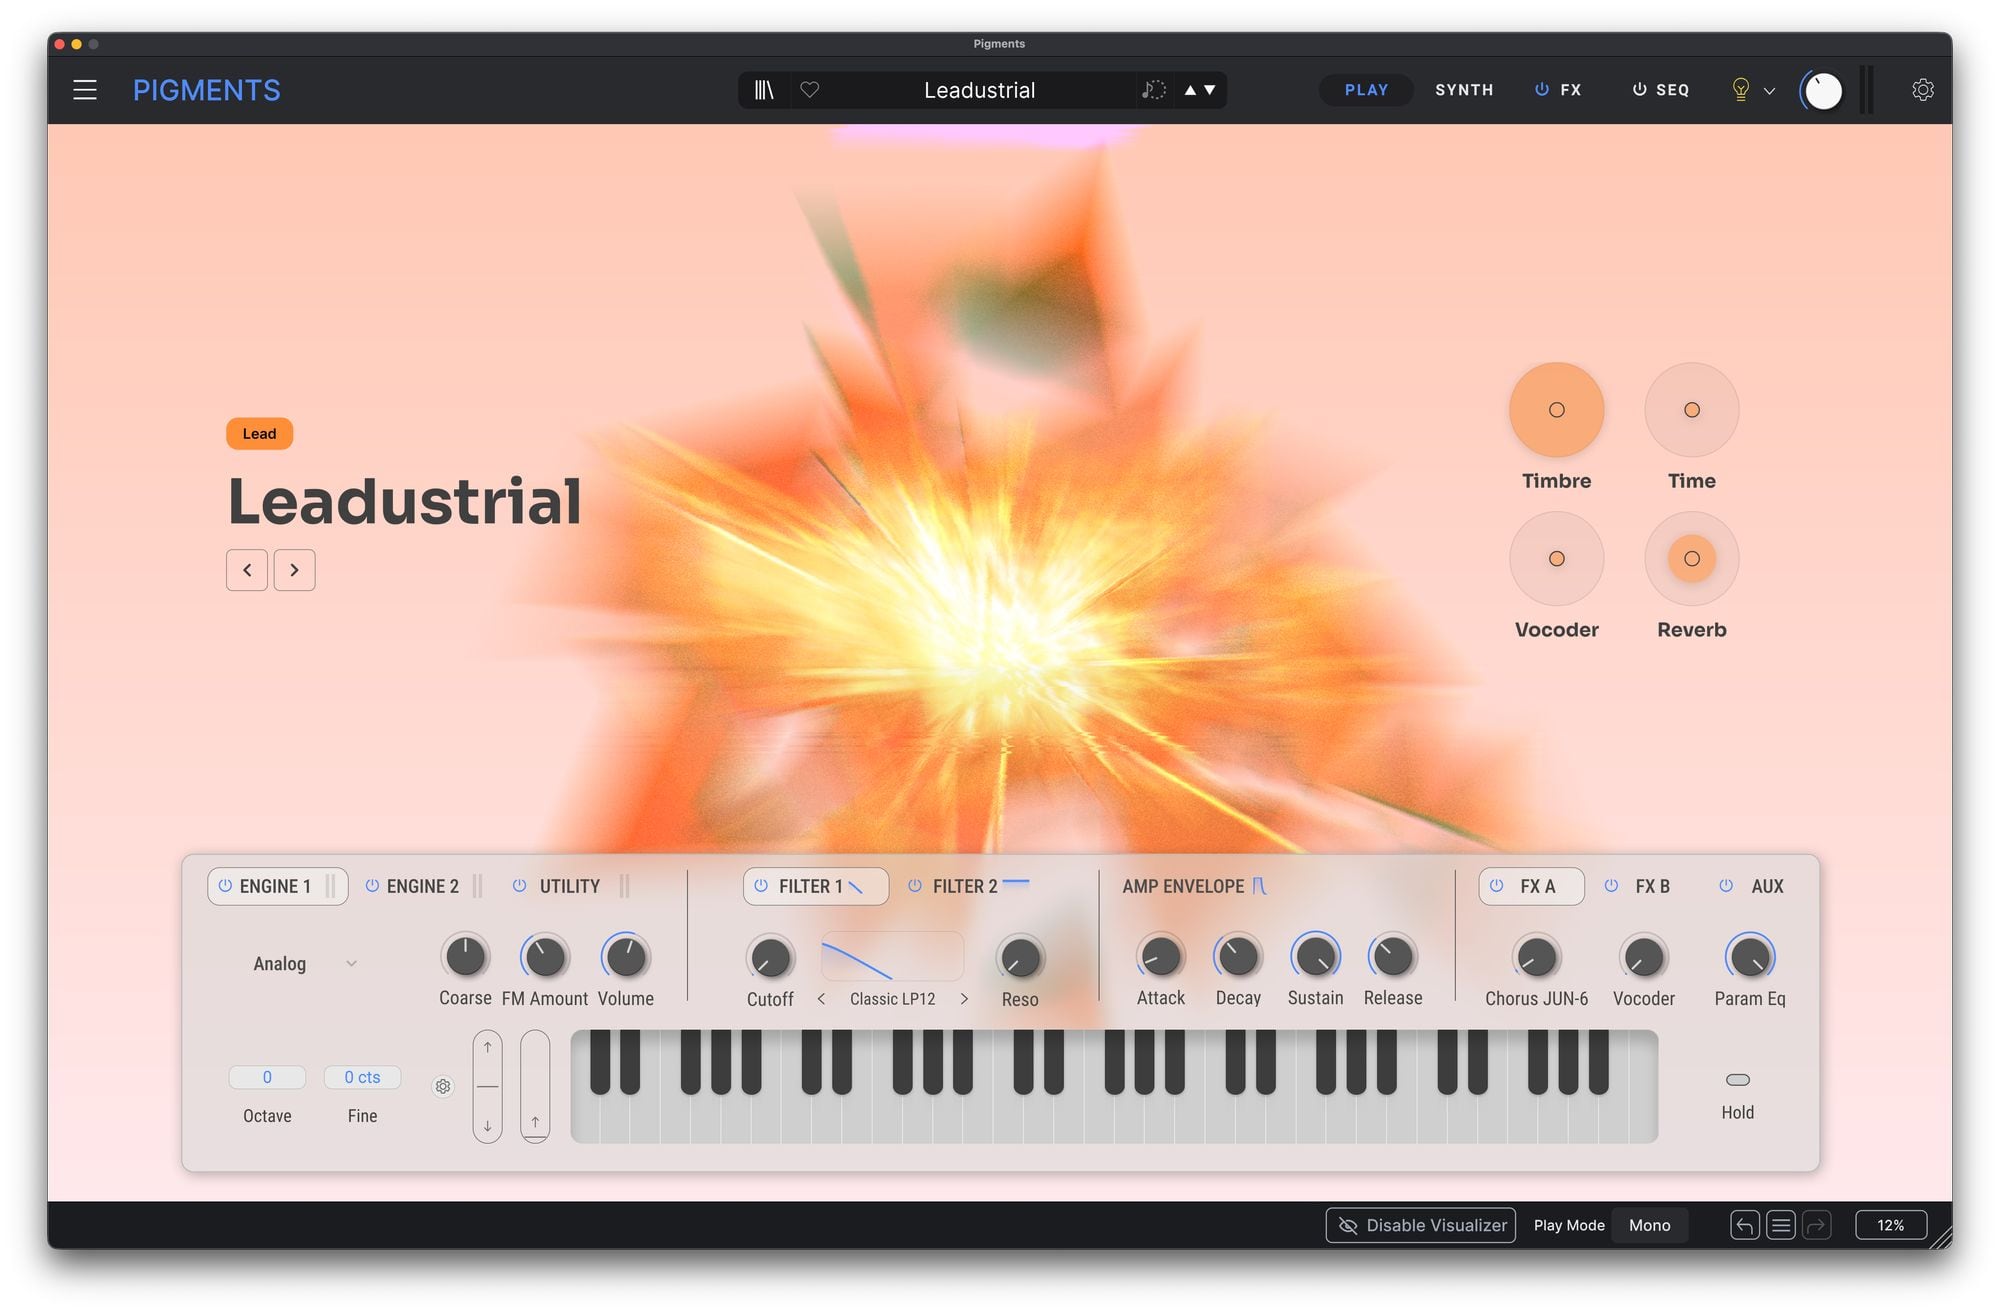Go to next preset with right arrow button
This screenshot has height=1312, width=2000.
294,570
